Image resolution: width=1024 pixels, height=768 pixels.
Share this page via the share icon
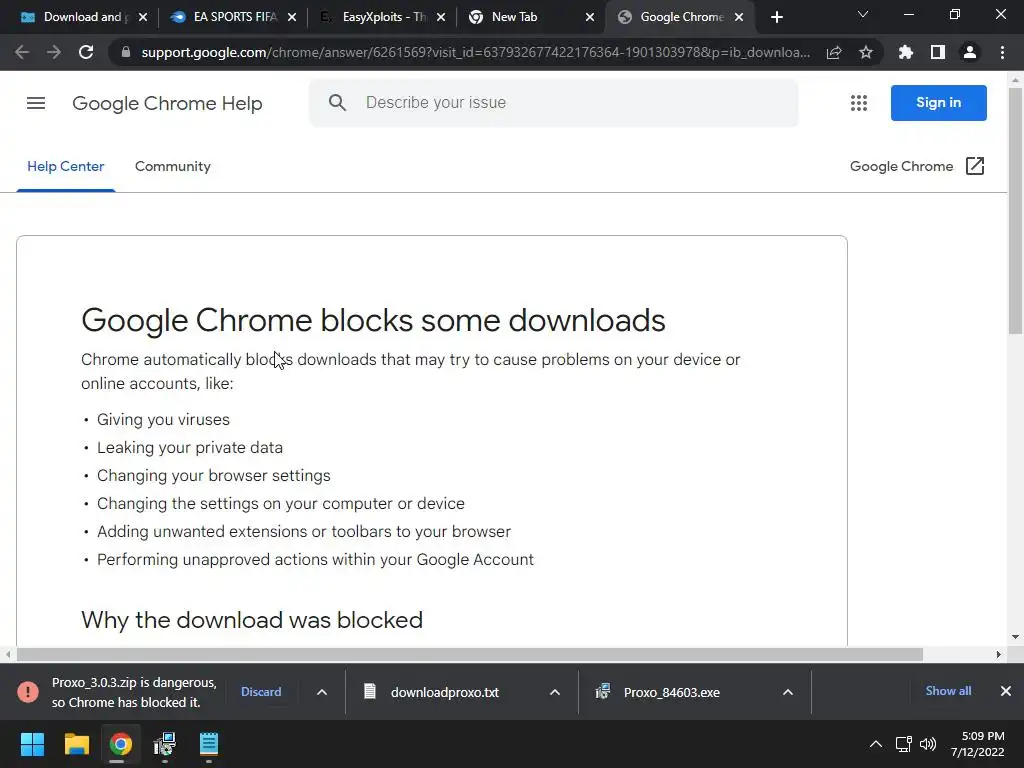point(834,52)
